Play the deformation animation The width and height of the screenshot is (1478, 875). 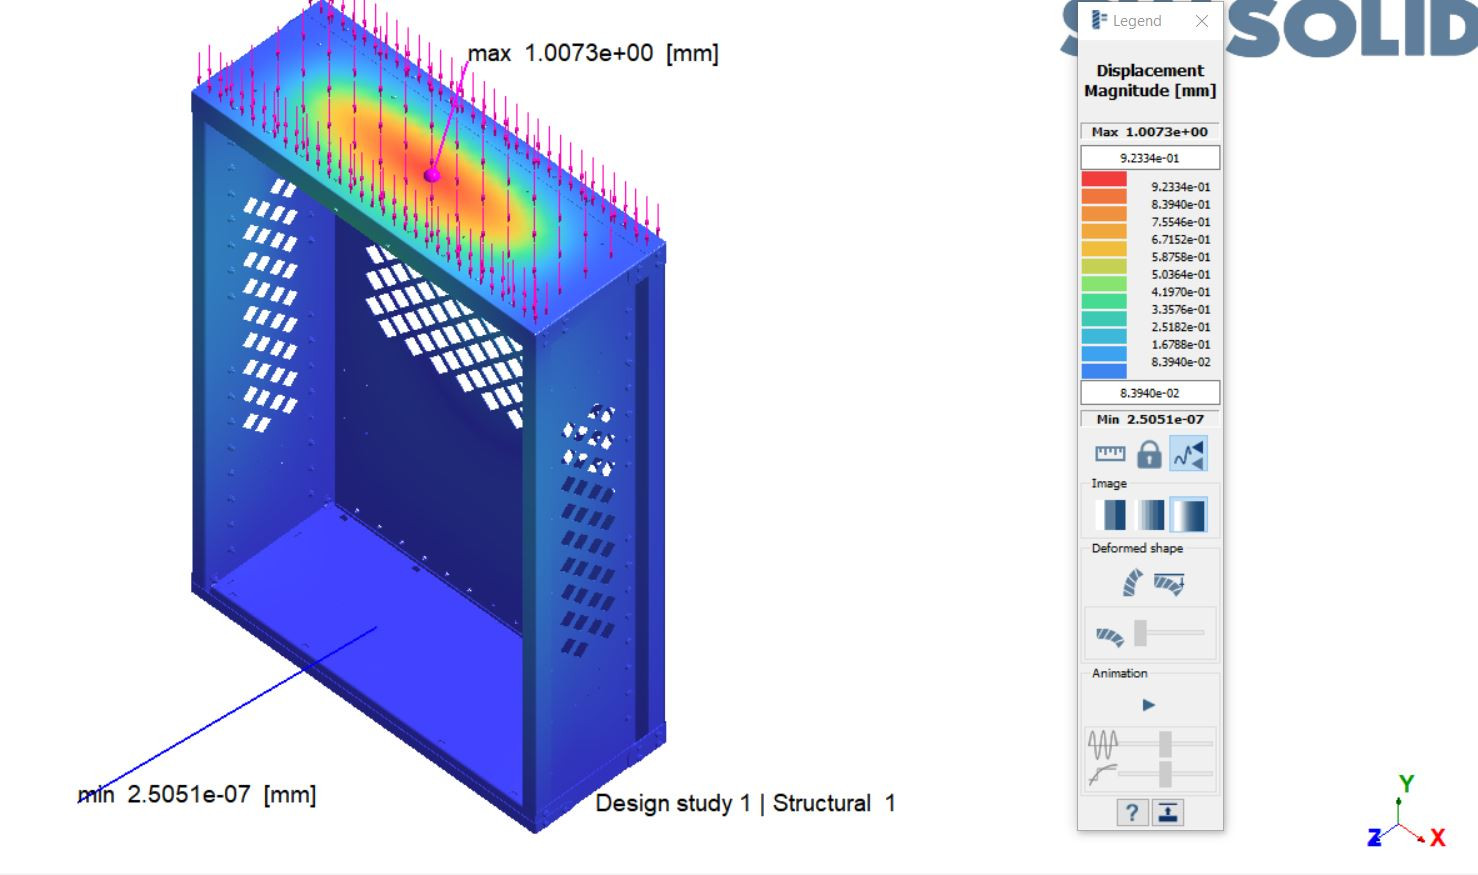pyautogui.click(x=1148, y=705)
